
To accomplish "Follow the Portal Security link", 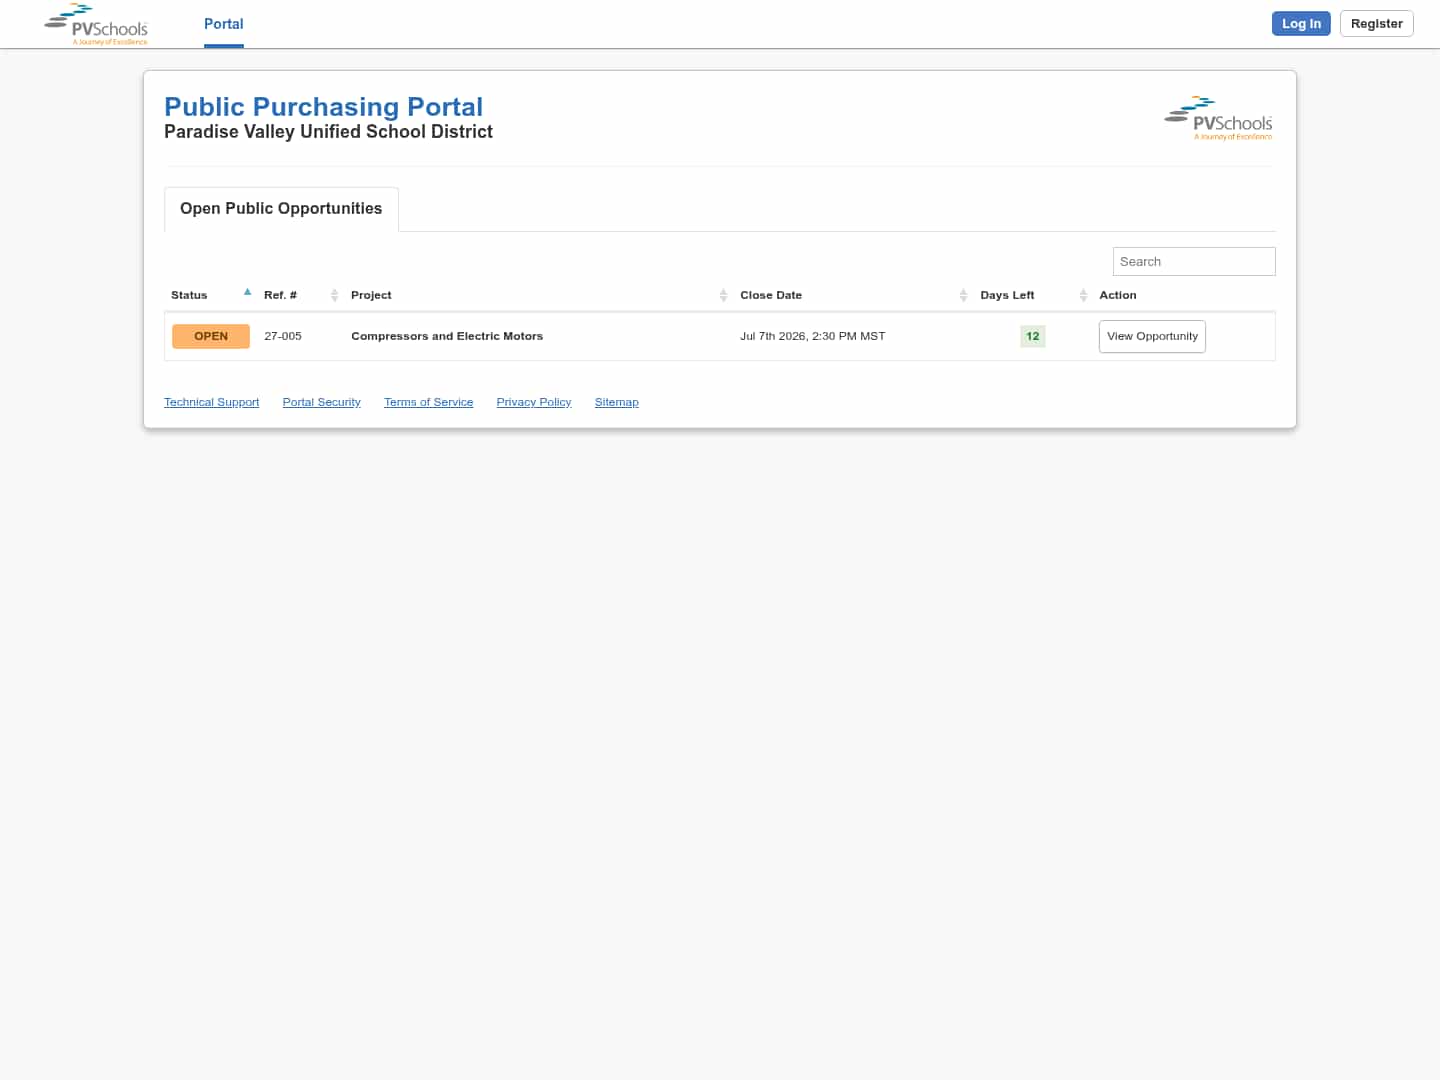I will pos(321,402).
